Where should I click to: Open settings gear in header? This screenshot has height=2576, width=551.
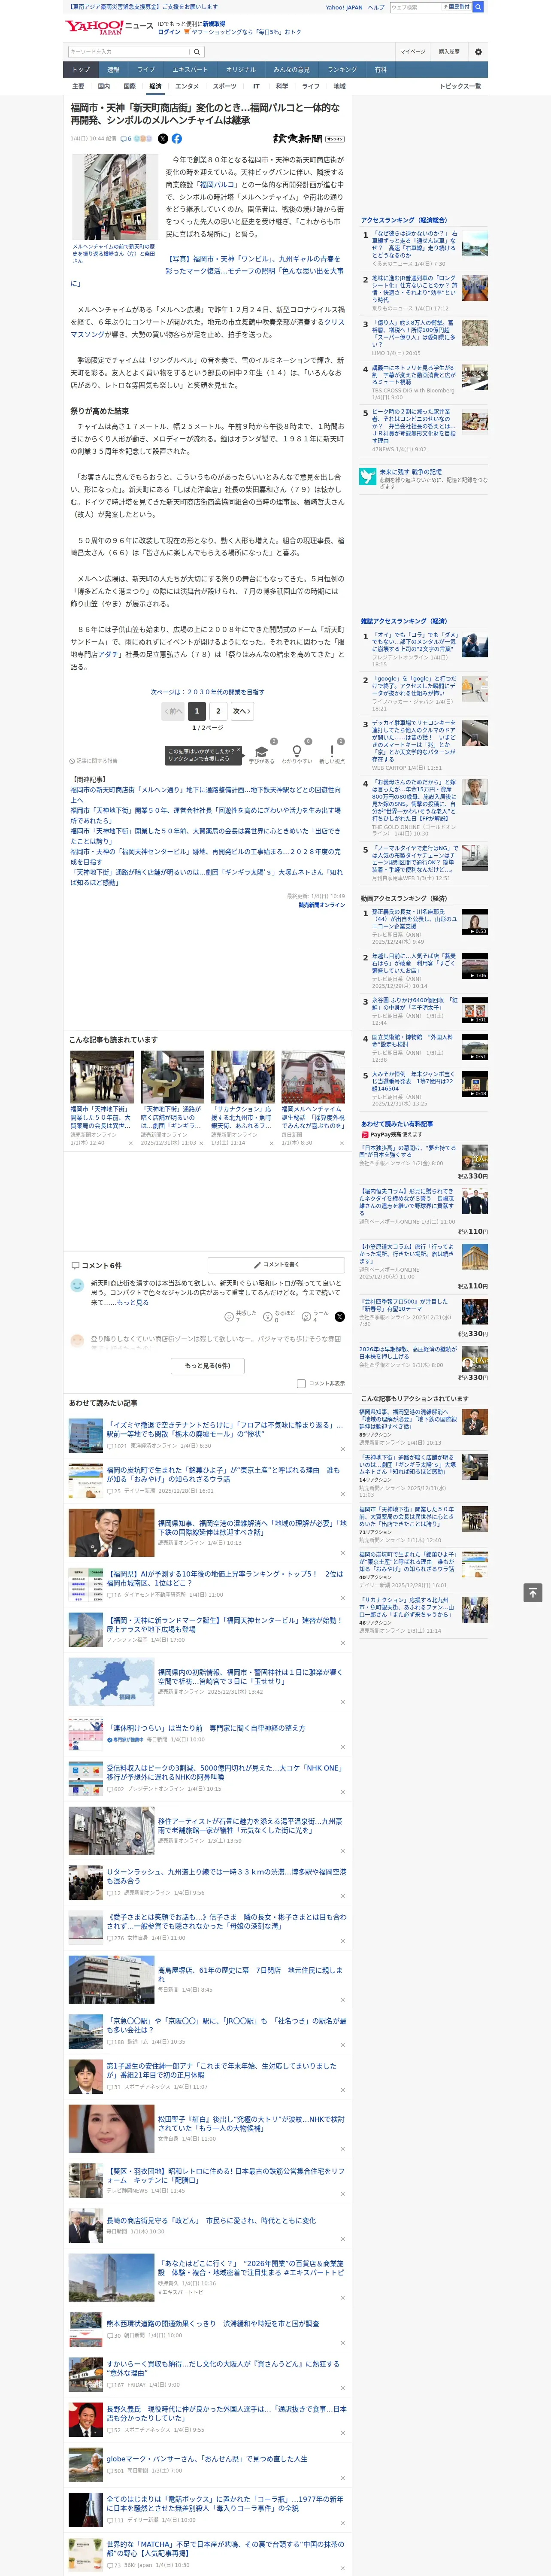478,52
